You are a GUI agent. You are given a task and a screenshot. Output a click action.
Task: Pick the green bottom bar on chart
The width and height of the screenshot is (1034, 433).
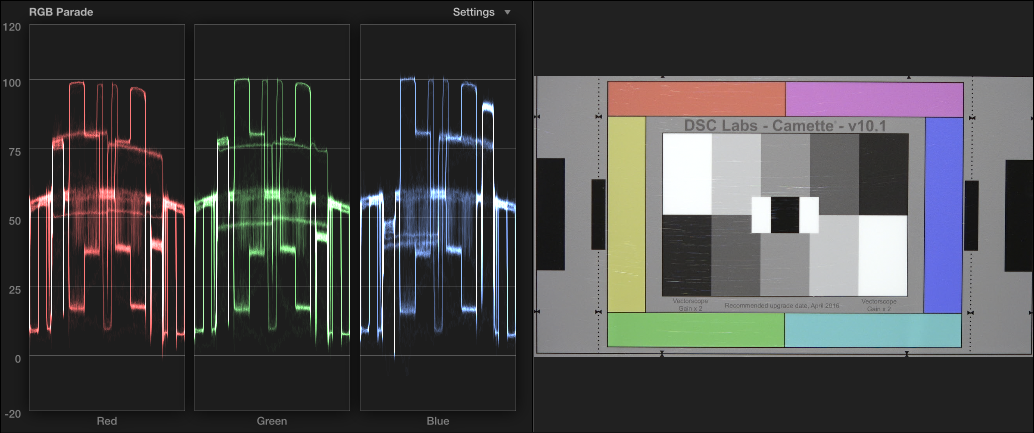[695, 330]
